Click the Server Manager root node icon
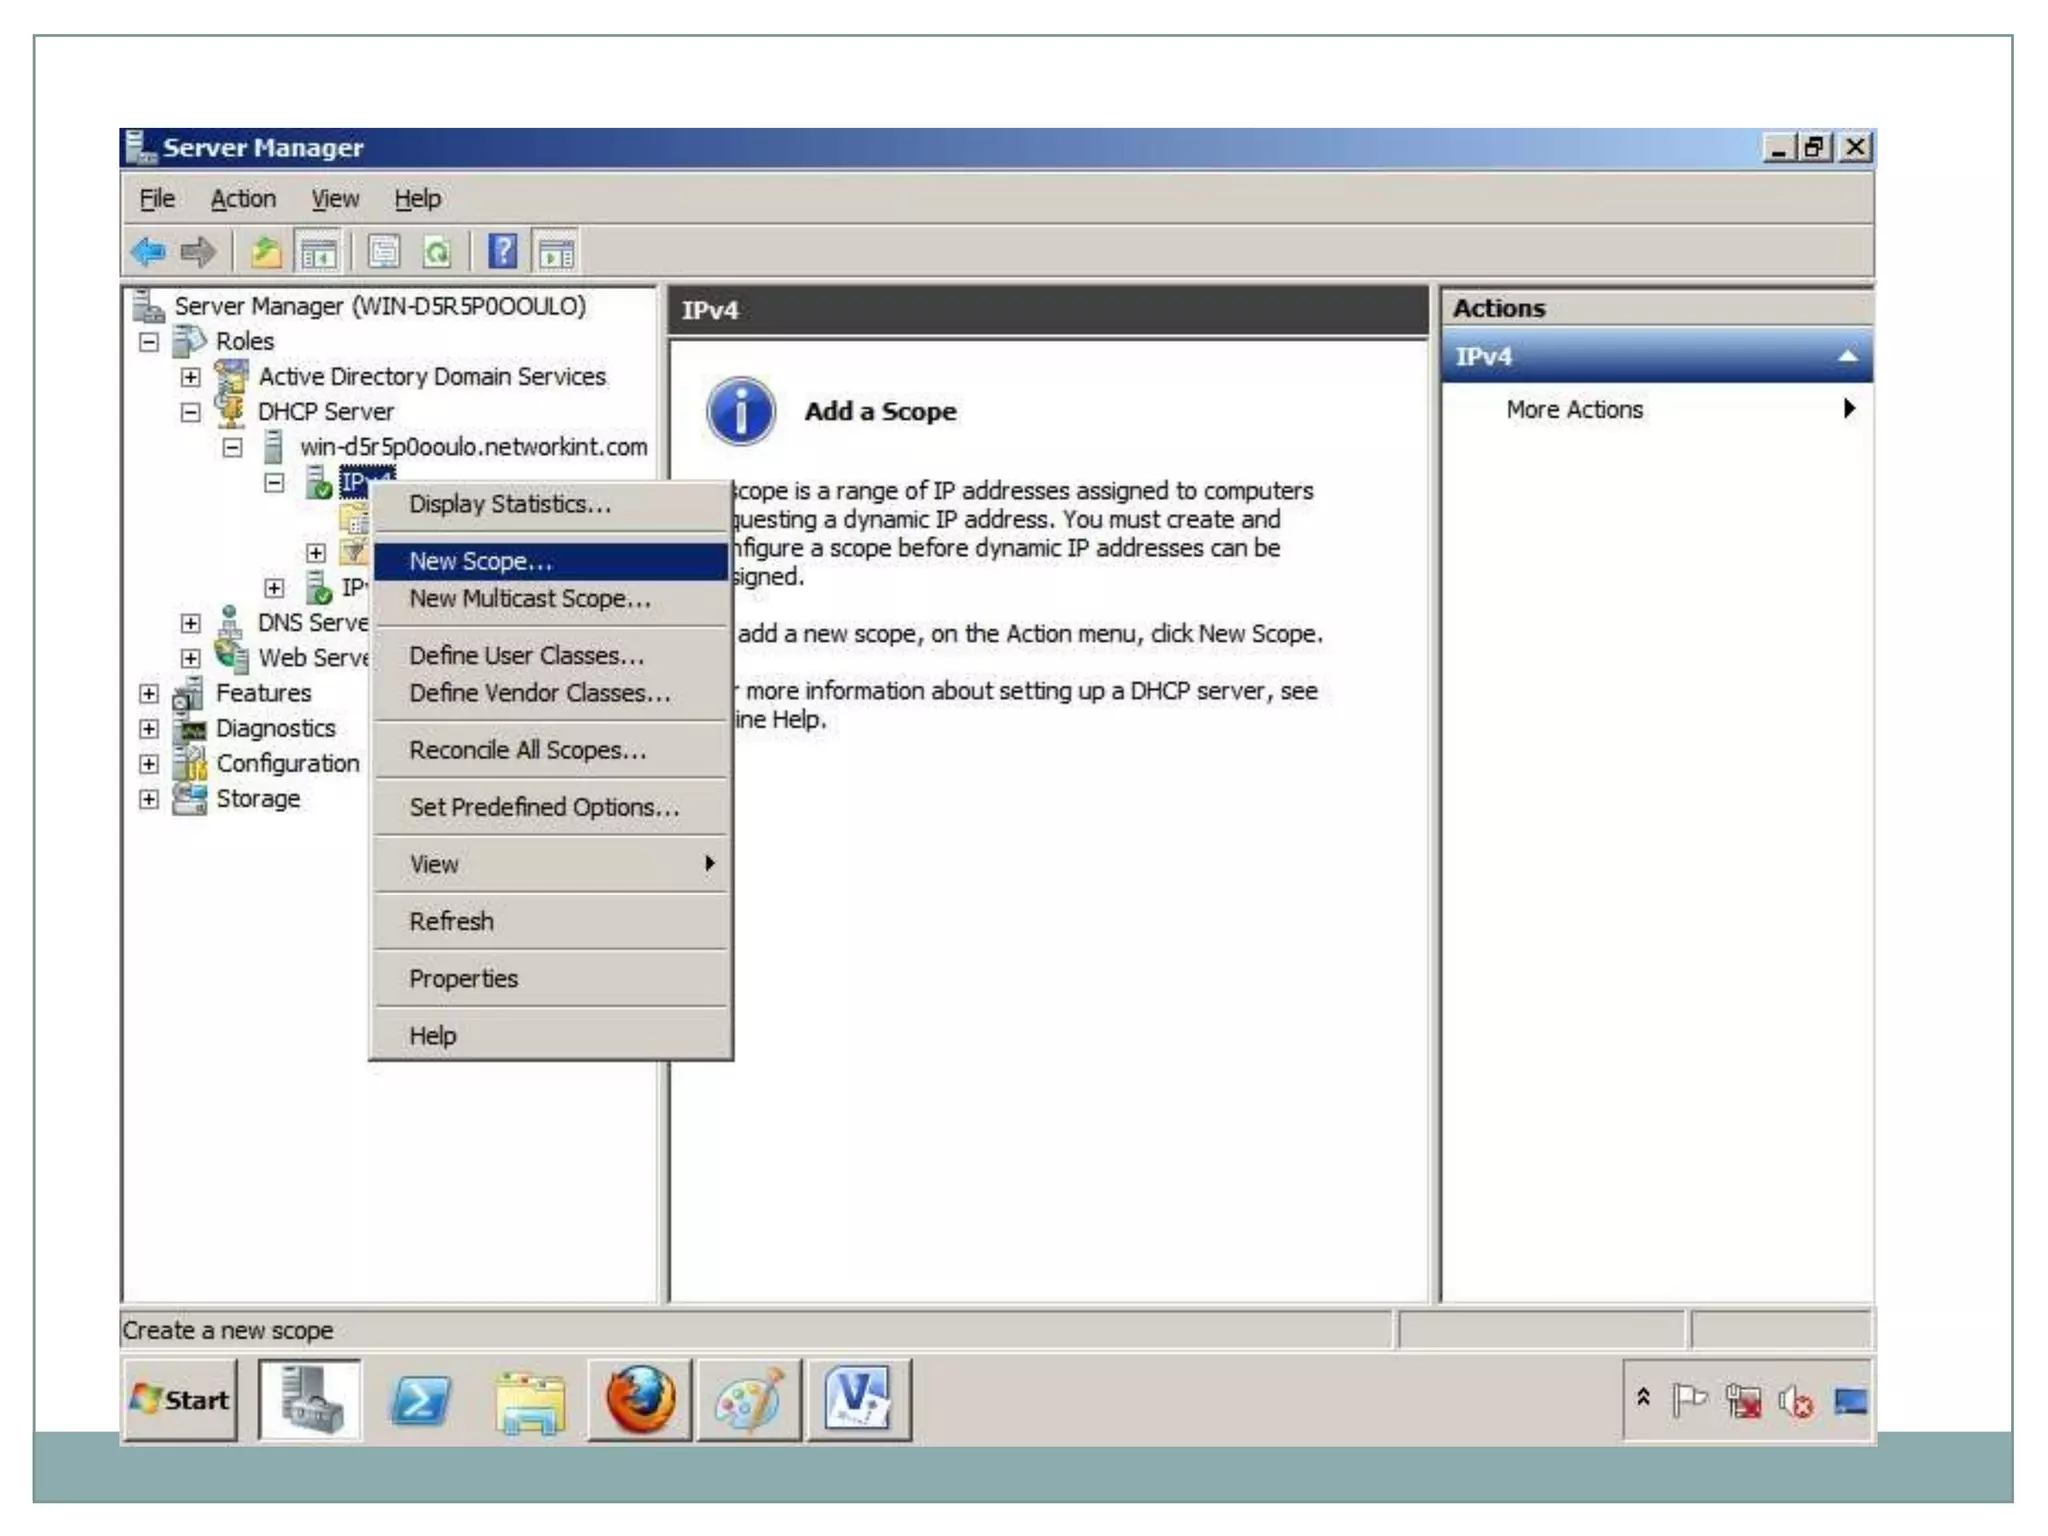2048x1536 pixels. tap(149, 305)
